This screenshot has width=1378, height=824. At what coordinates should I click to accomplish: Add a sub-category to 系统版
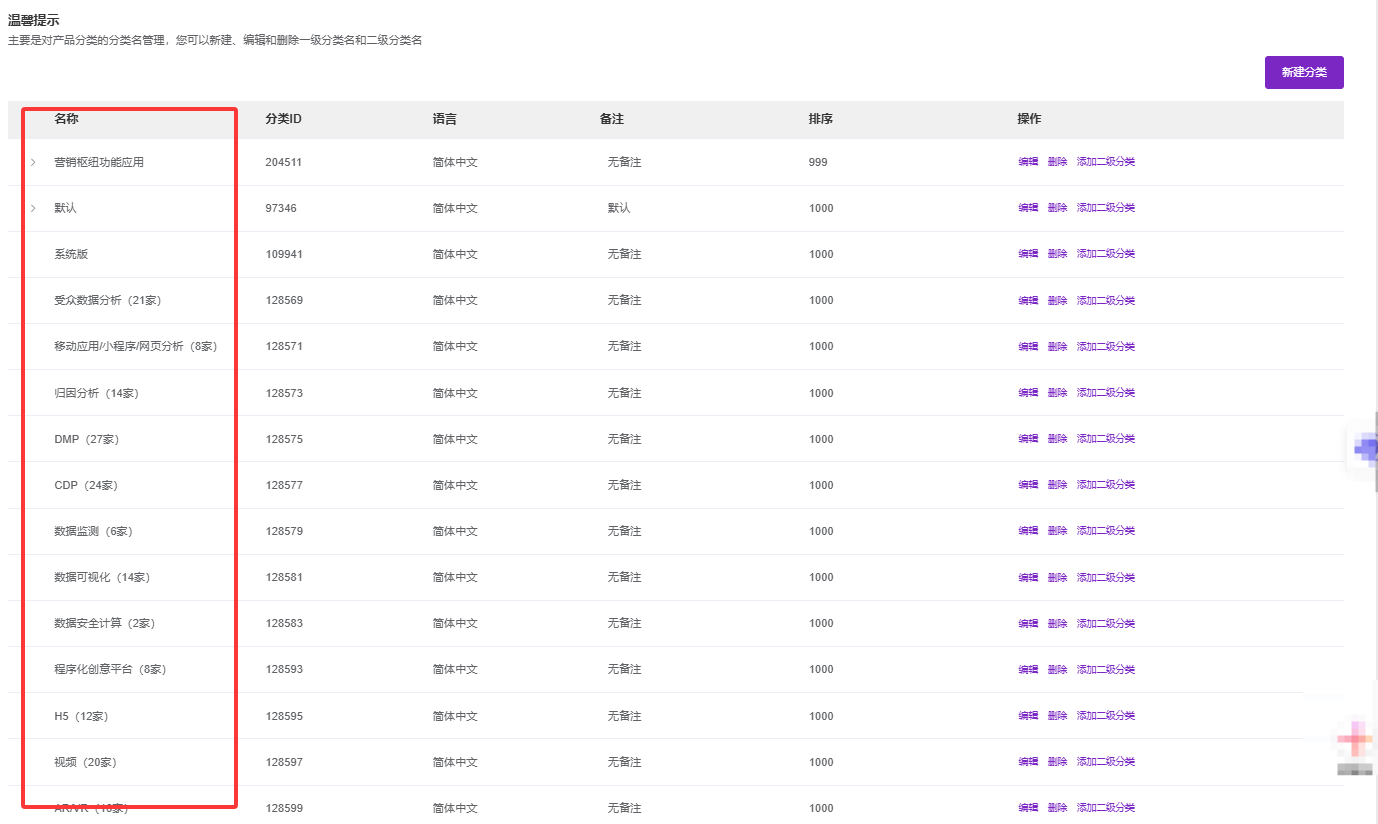[x=1105, y=254]
